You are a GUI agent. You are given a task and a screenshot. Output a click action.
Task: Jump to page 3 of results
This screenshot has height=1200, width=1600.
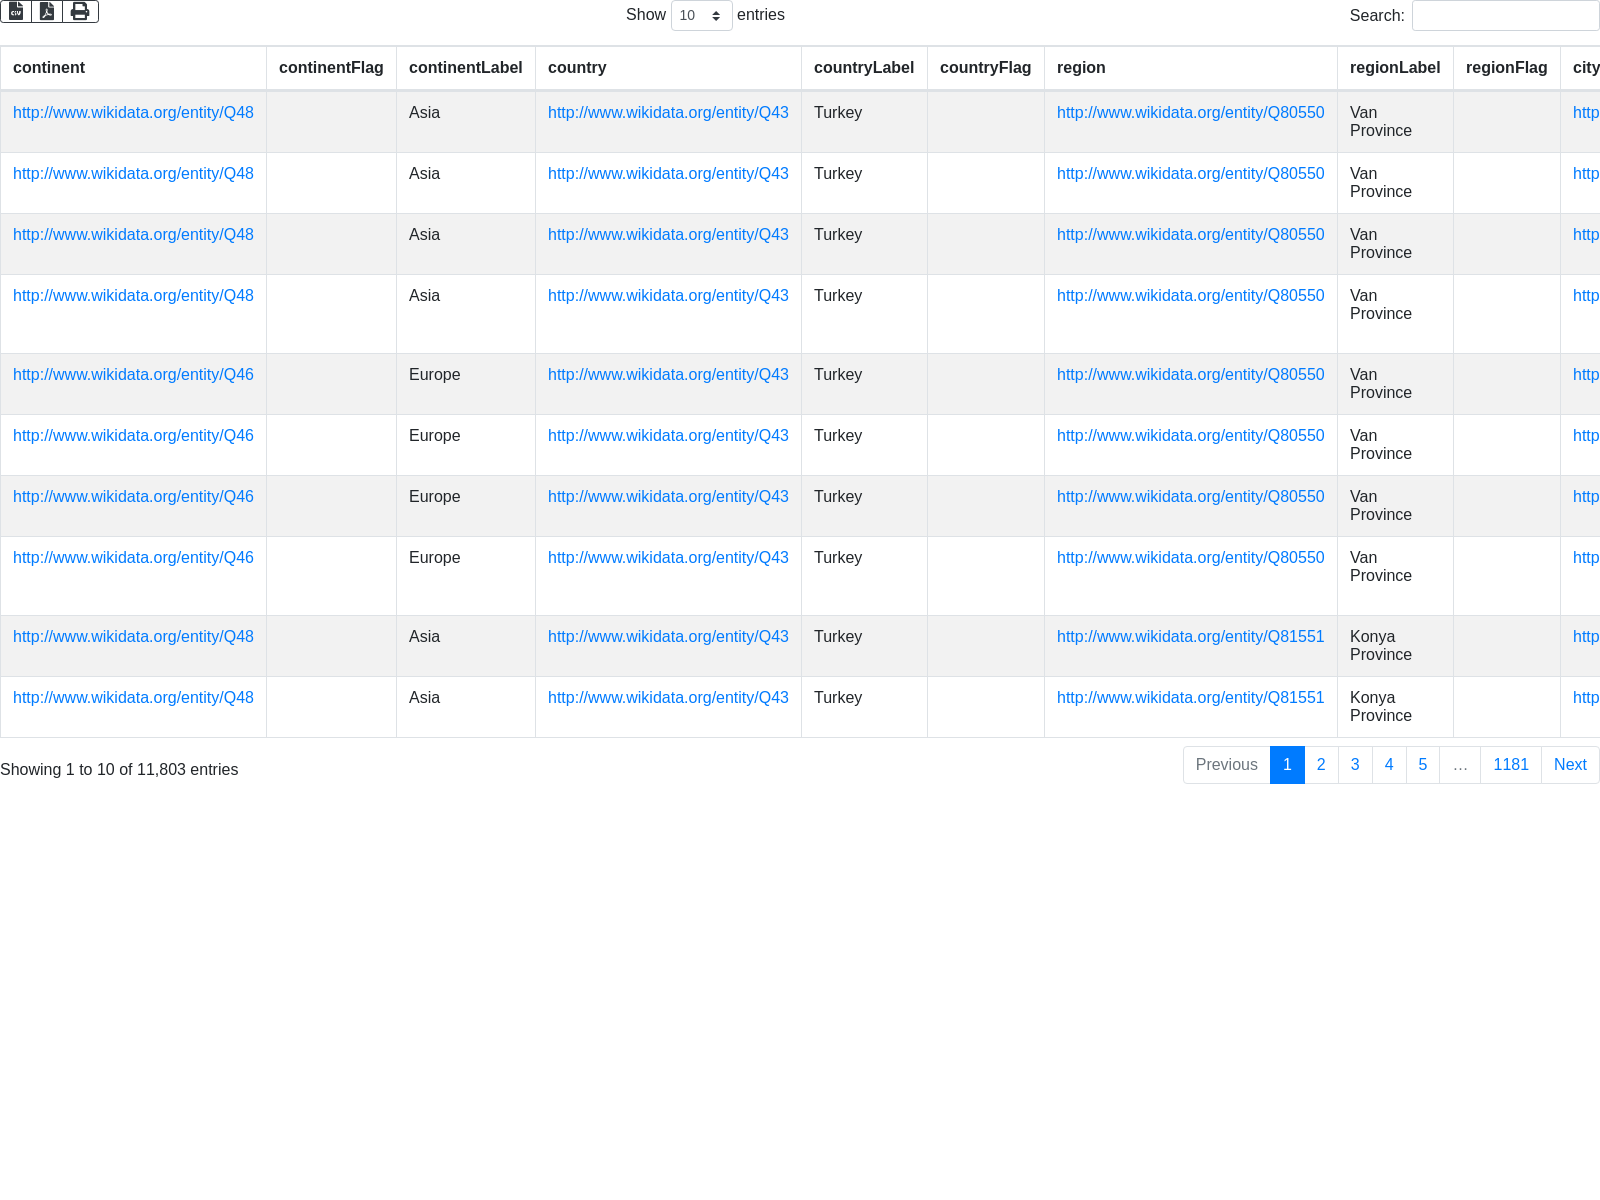pyautogui.click(x=1355, y=765)
